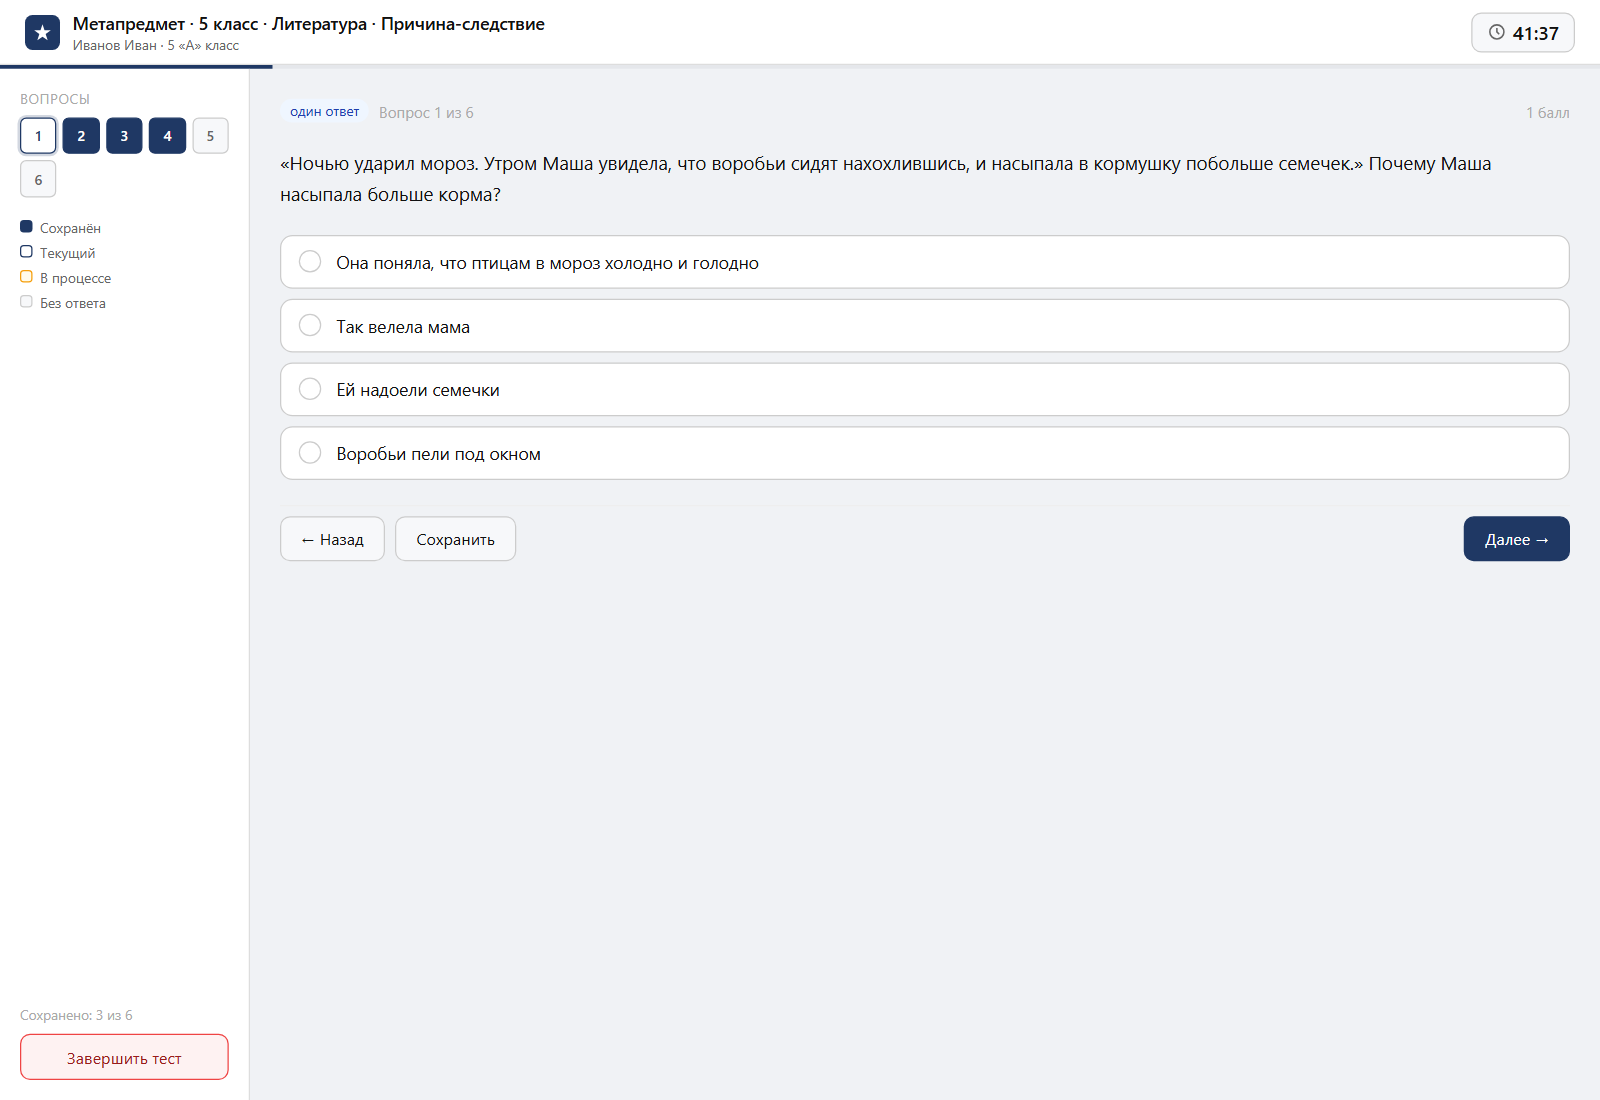Click the '1 балл' label
Screen dimensions: 1600x1100
click(1547, 113)
